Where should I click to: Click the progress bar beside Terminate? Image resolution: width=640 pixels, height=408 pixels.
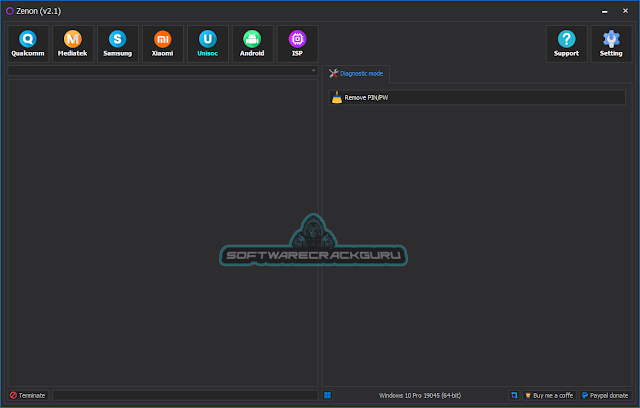pyautogui.click(x=185, y=395)
